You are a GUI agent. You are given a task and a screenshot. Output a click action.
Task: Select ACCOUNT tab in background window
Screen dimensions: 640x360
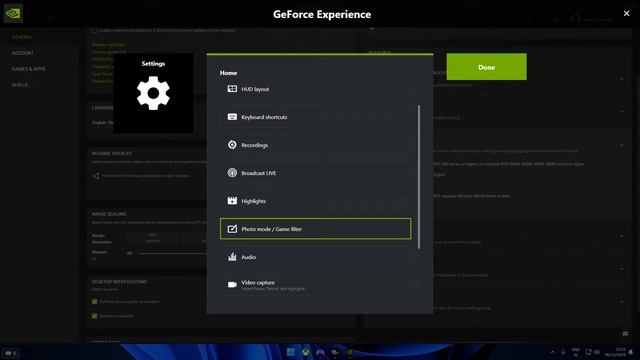23,53
